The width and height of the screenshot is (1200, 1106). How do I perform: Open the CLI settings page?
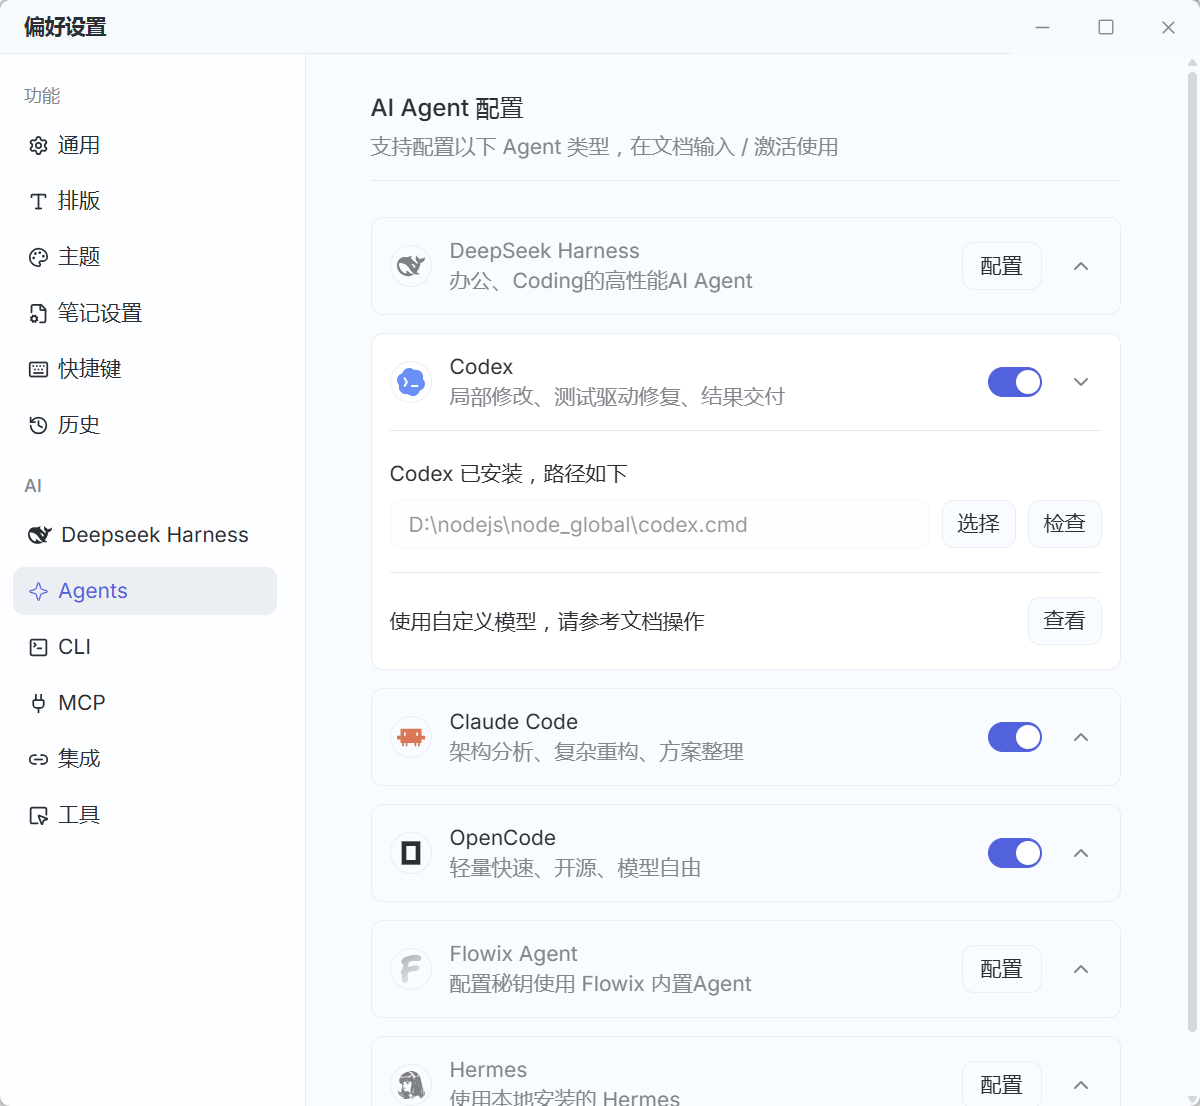click(x=145, y=647)
